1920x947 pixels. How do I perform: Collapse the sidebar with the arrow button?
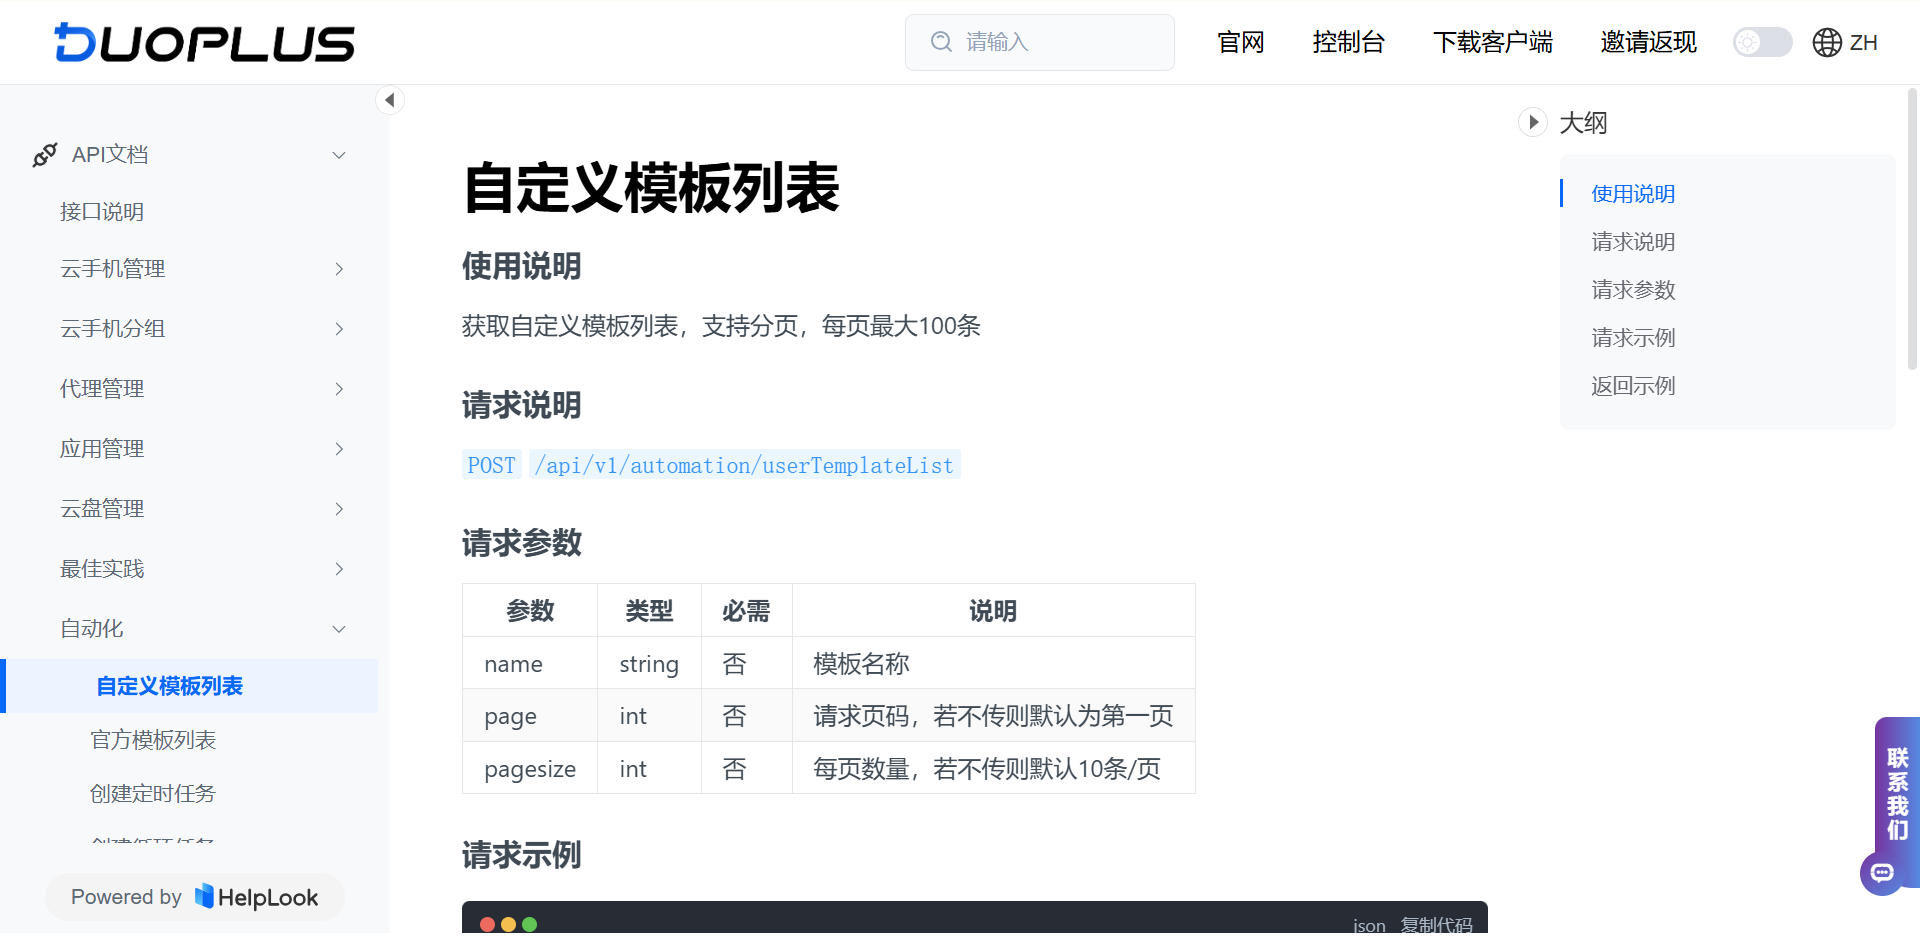(390, 100)
